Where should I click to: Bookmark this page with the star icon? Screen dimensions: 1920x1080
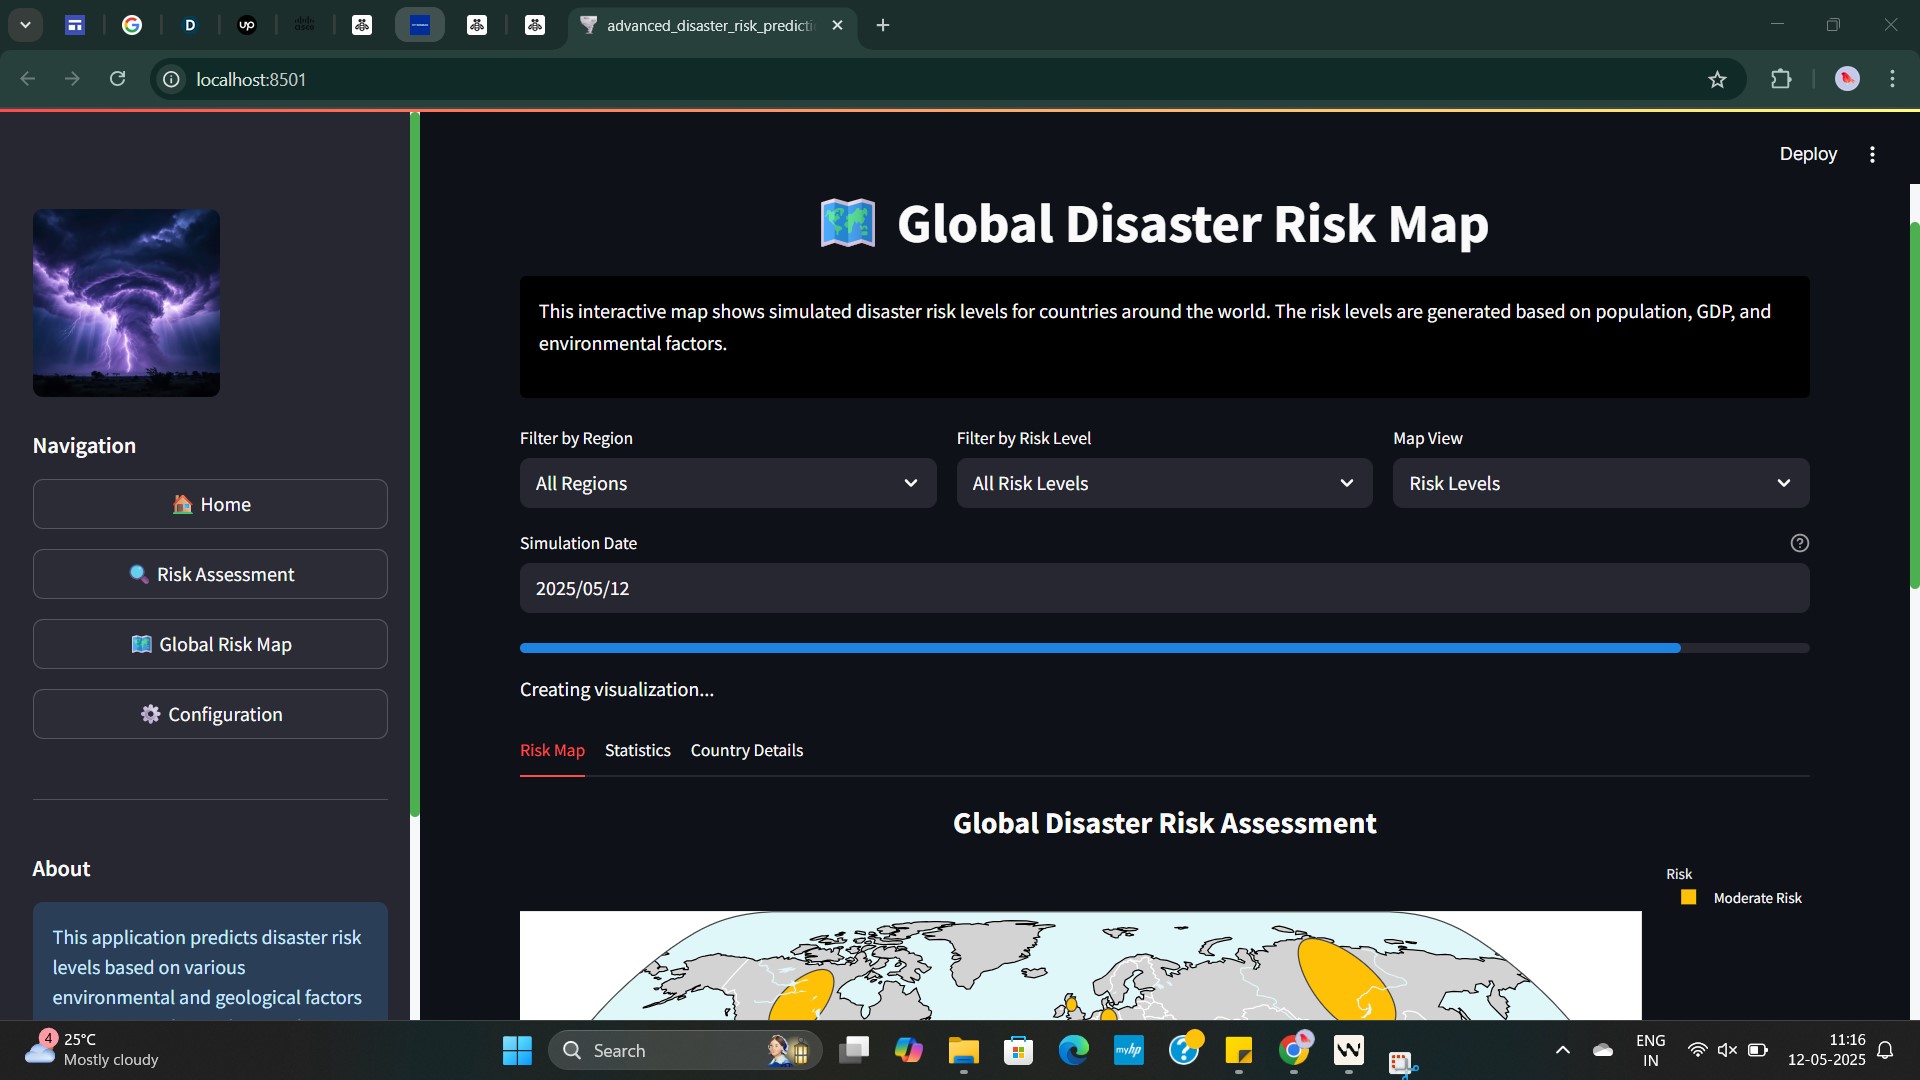pyautogui.click(x=1717, y=80)
